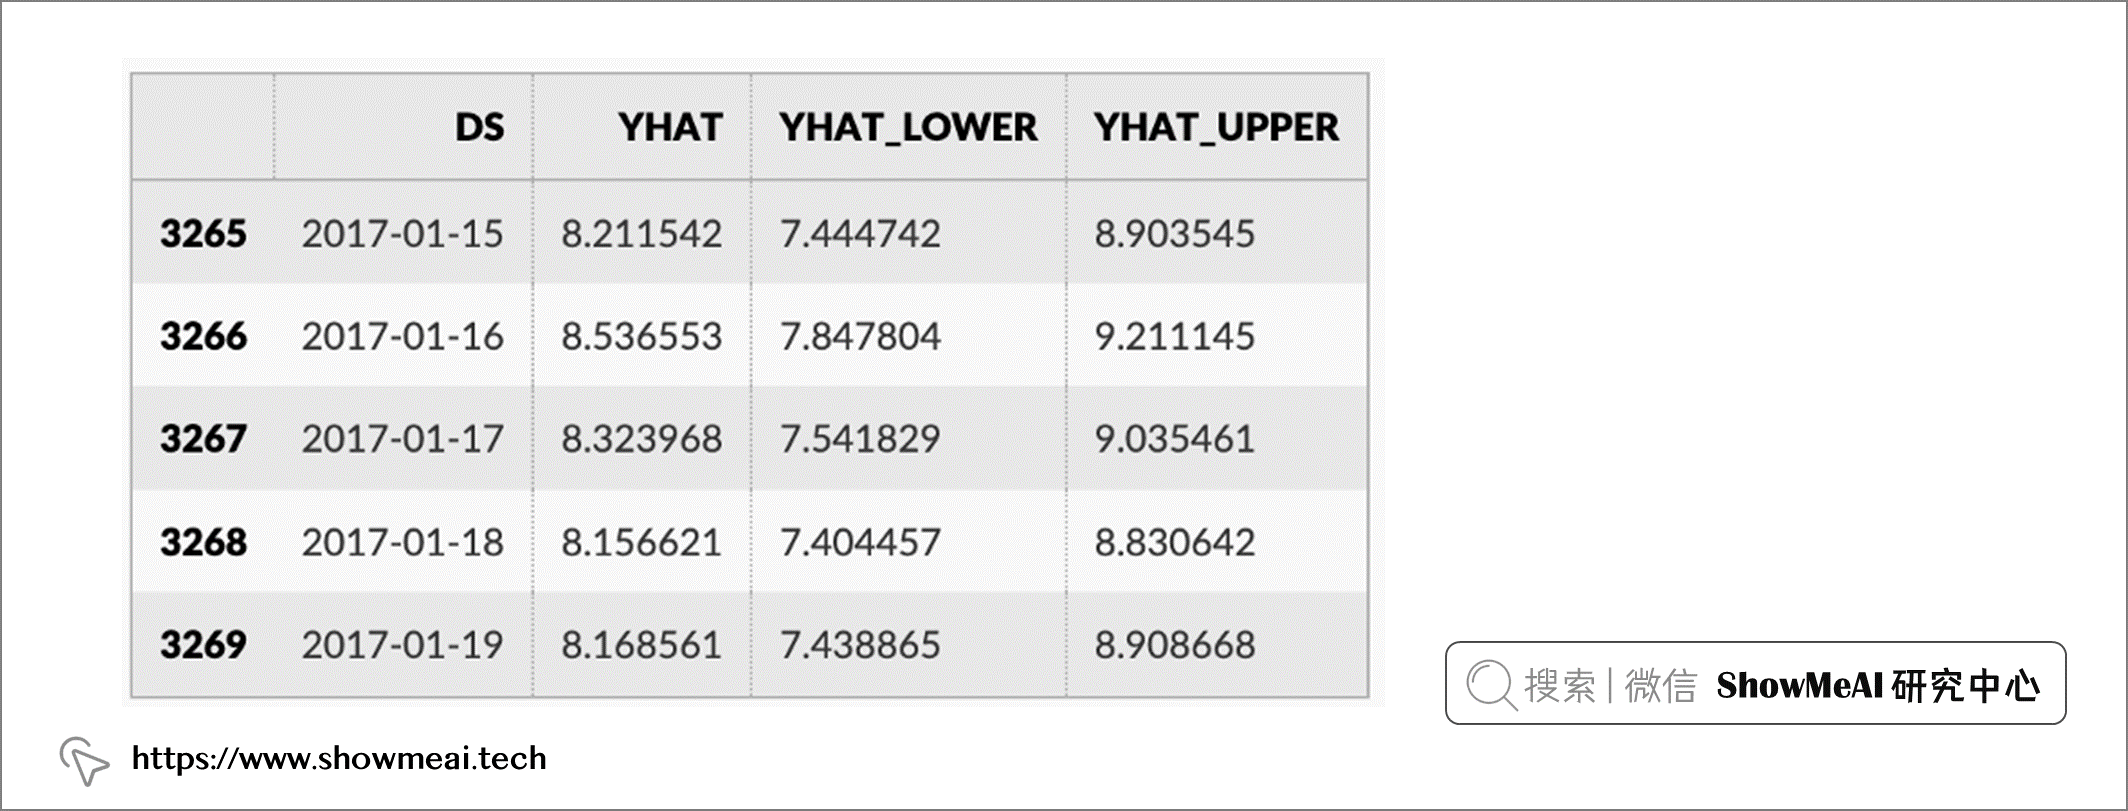
Task: Select the DS column header
Action: (x=479, y=127)
